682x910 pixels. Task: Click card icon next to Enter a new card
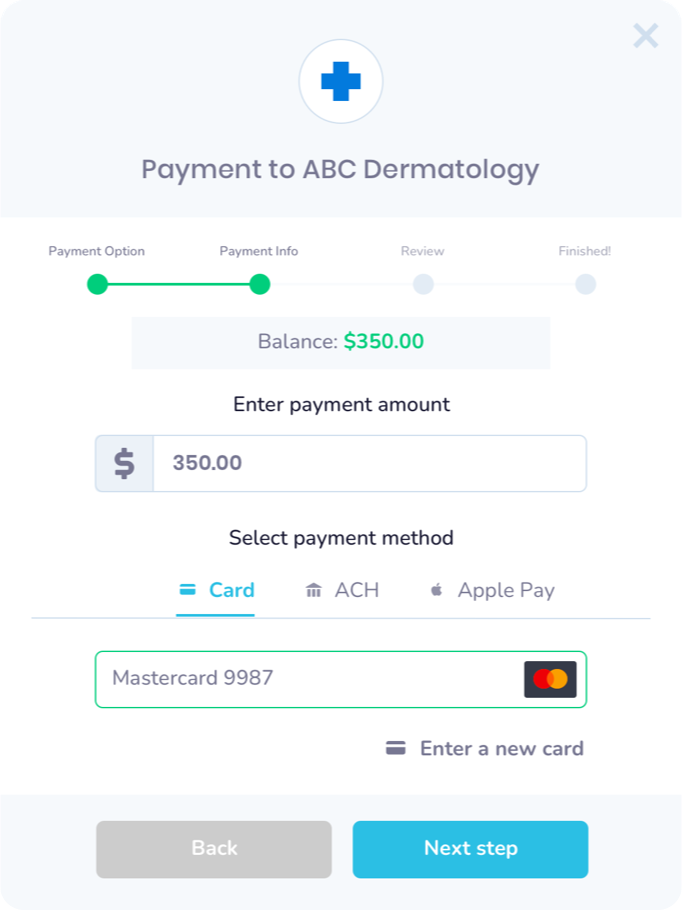396,748
